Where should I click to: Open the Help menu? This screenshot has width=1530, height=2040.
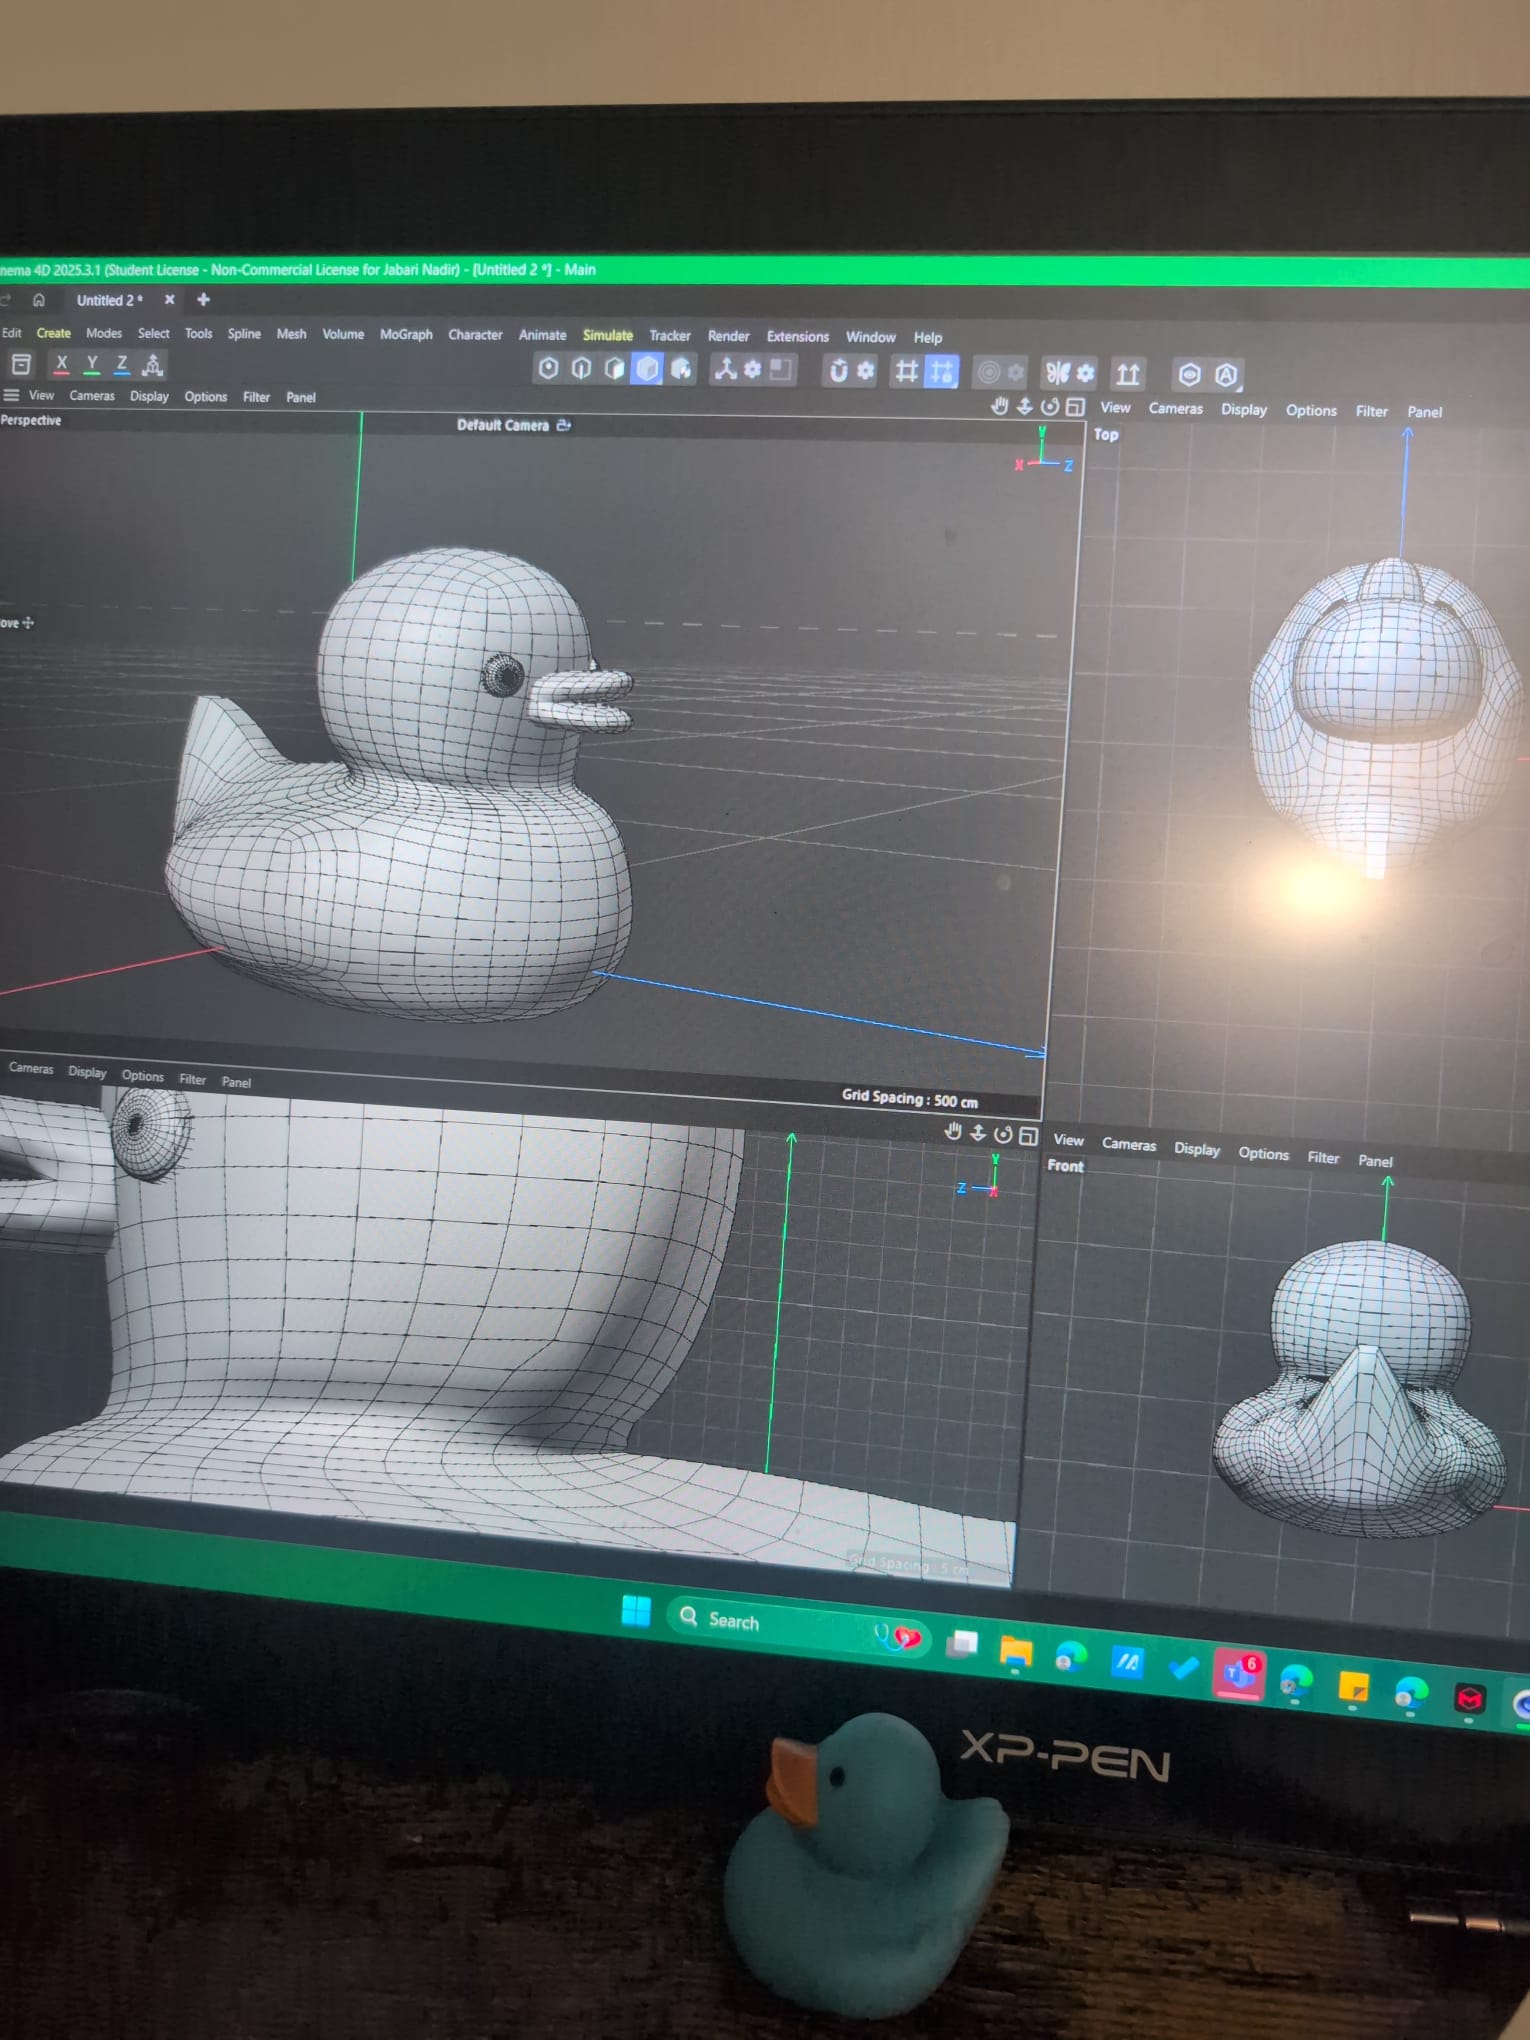927,338
